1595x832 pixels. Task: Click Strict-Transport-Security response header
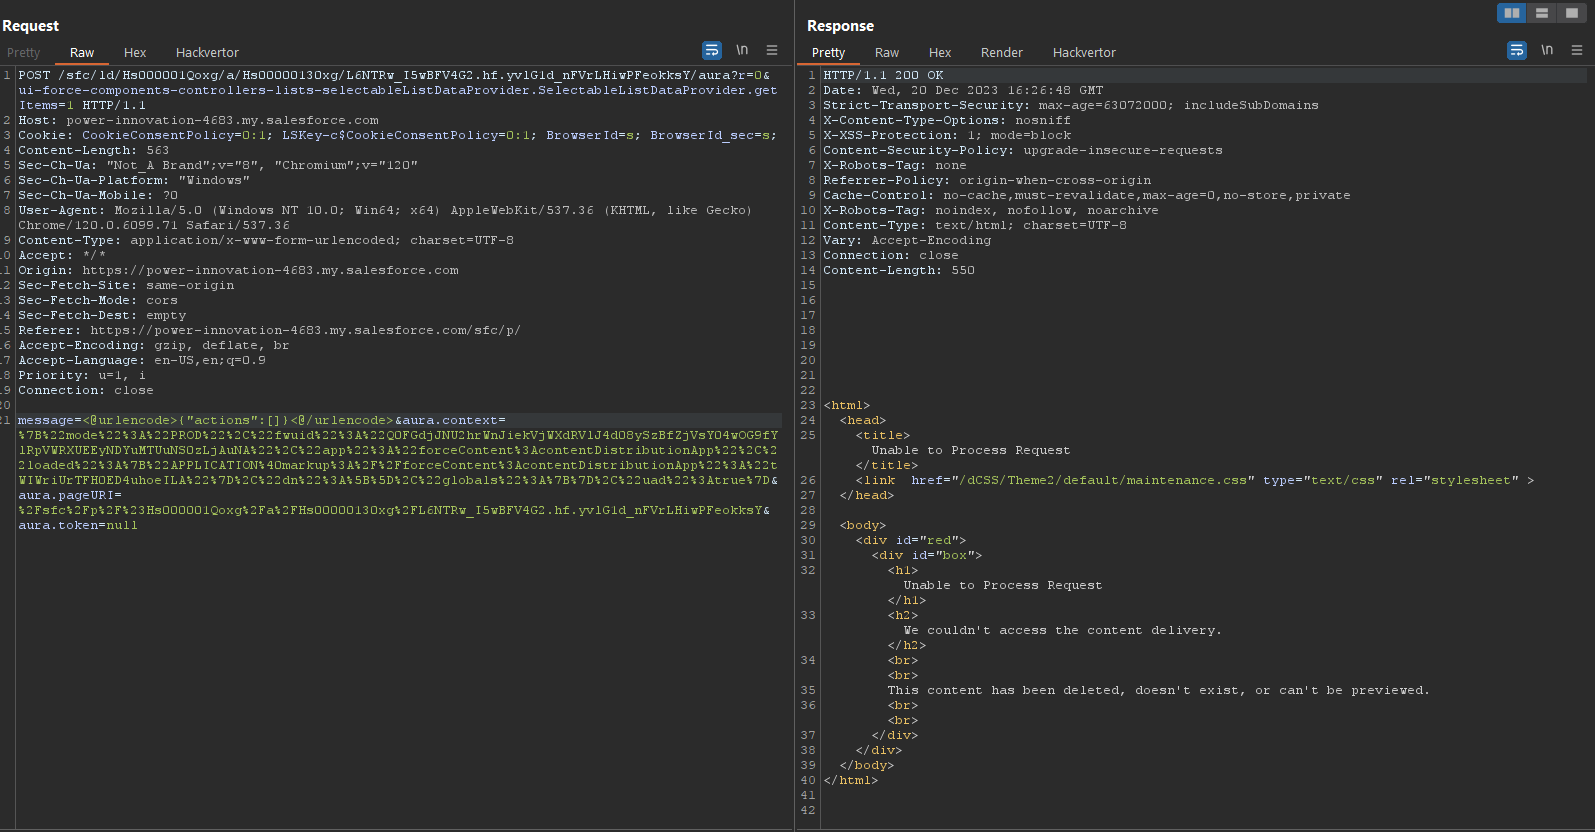click(1071, 105)
